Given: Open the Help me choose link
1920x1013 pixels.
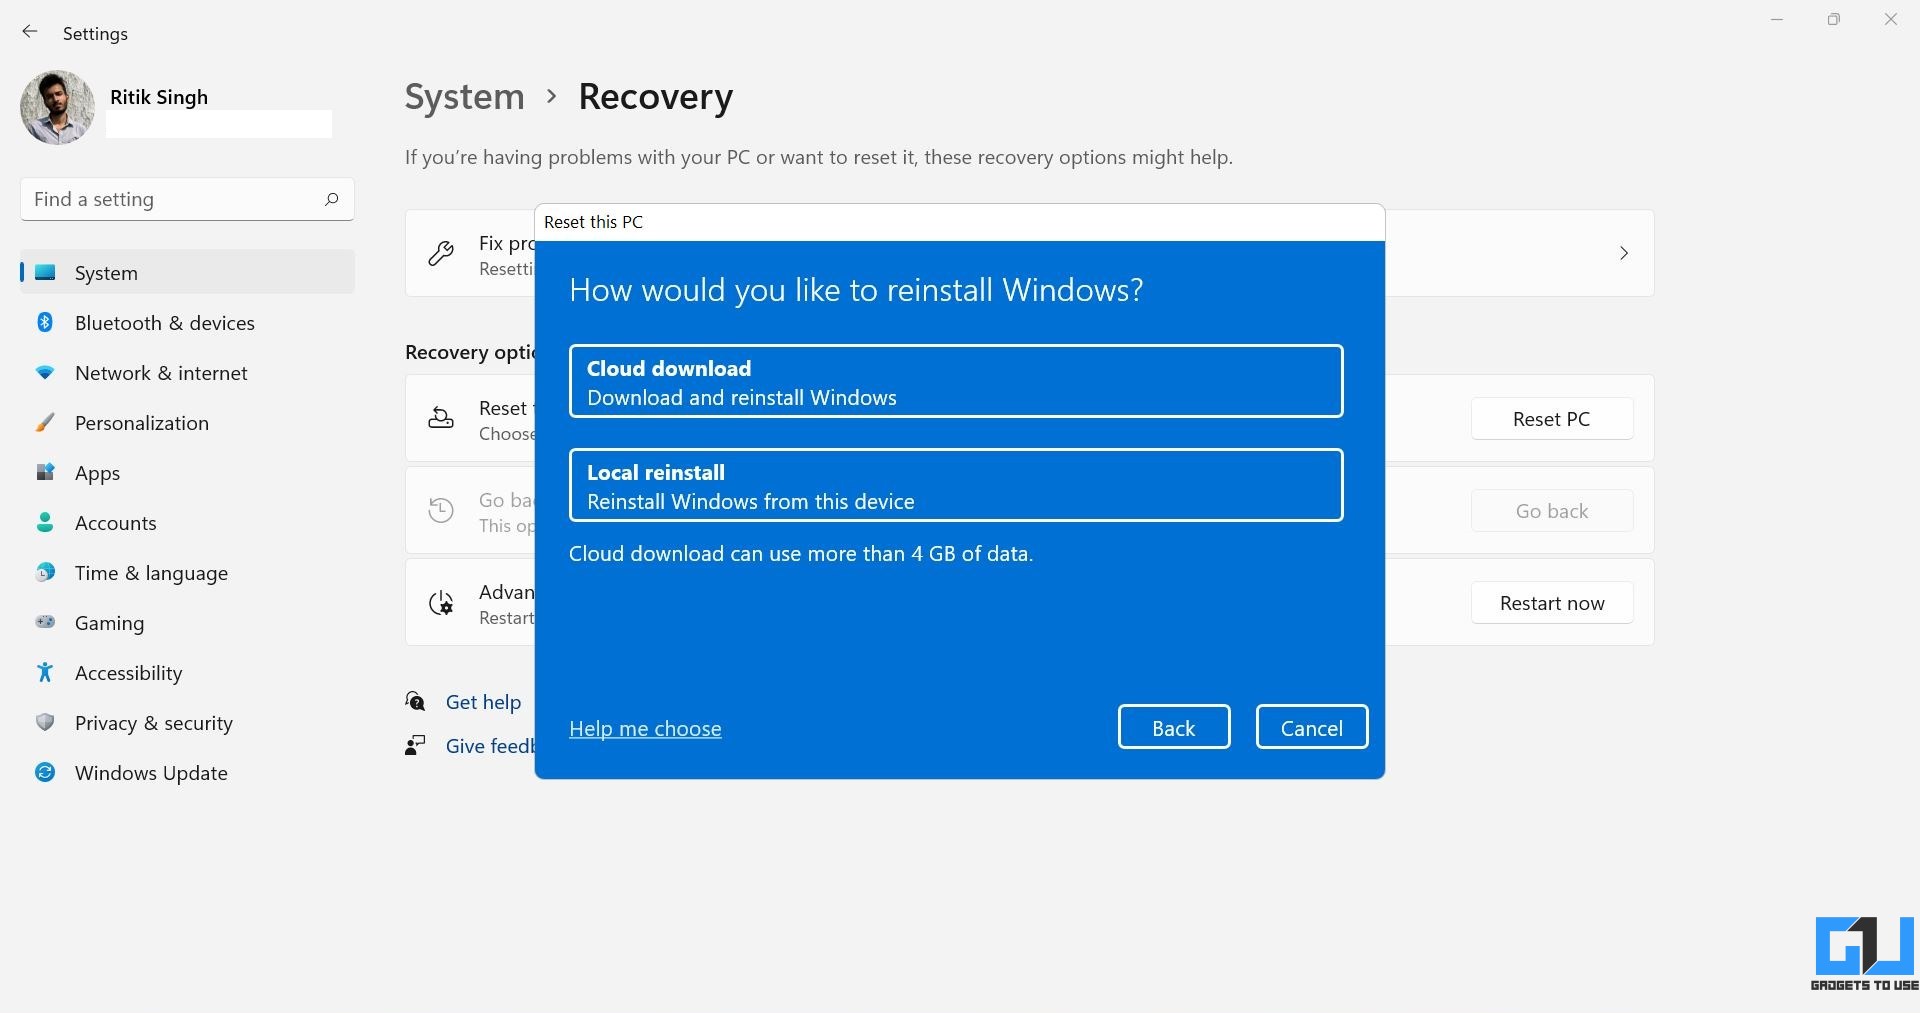Looking at the screenshot, I should coord(645,729).
